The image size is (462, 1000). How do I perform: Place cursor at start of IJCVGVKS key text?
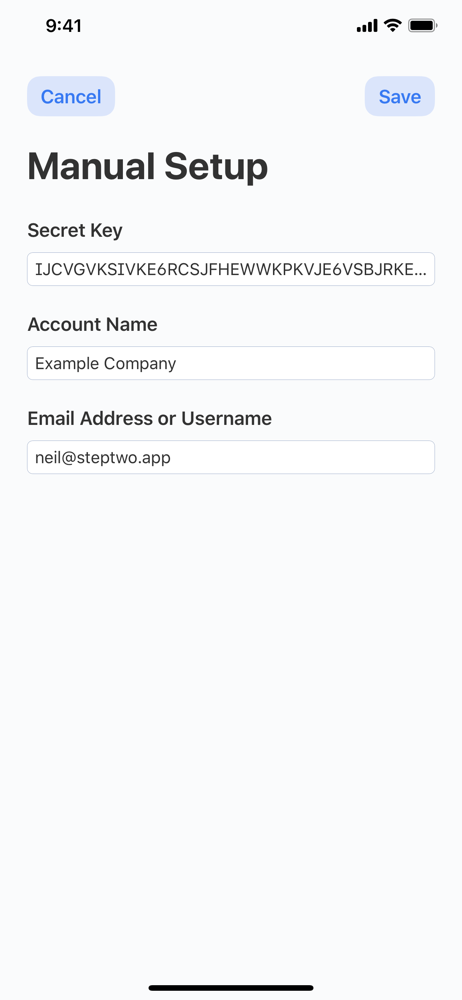[36, 269]
